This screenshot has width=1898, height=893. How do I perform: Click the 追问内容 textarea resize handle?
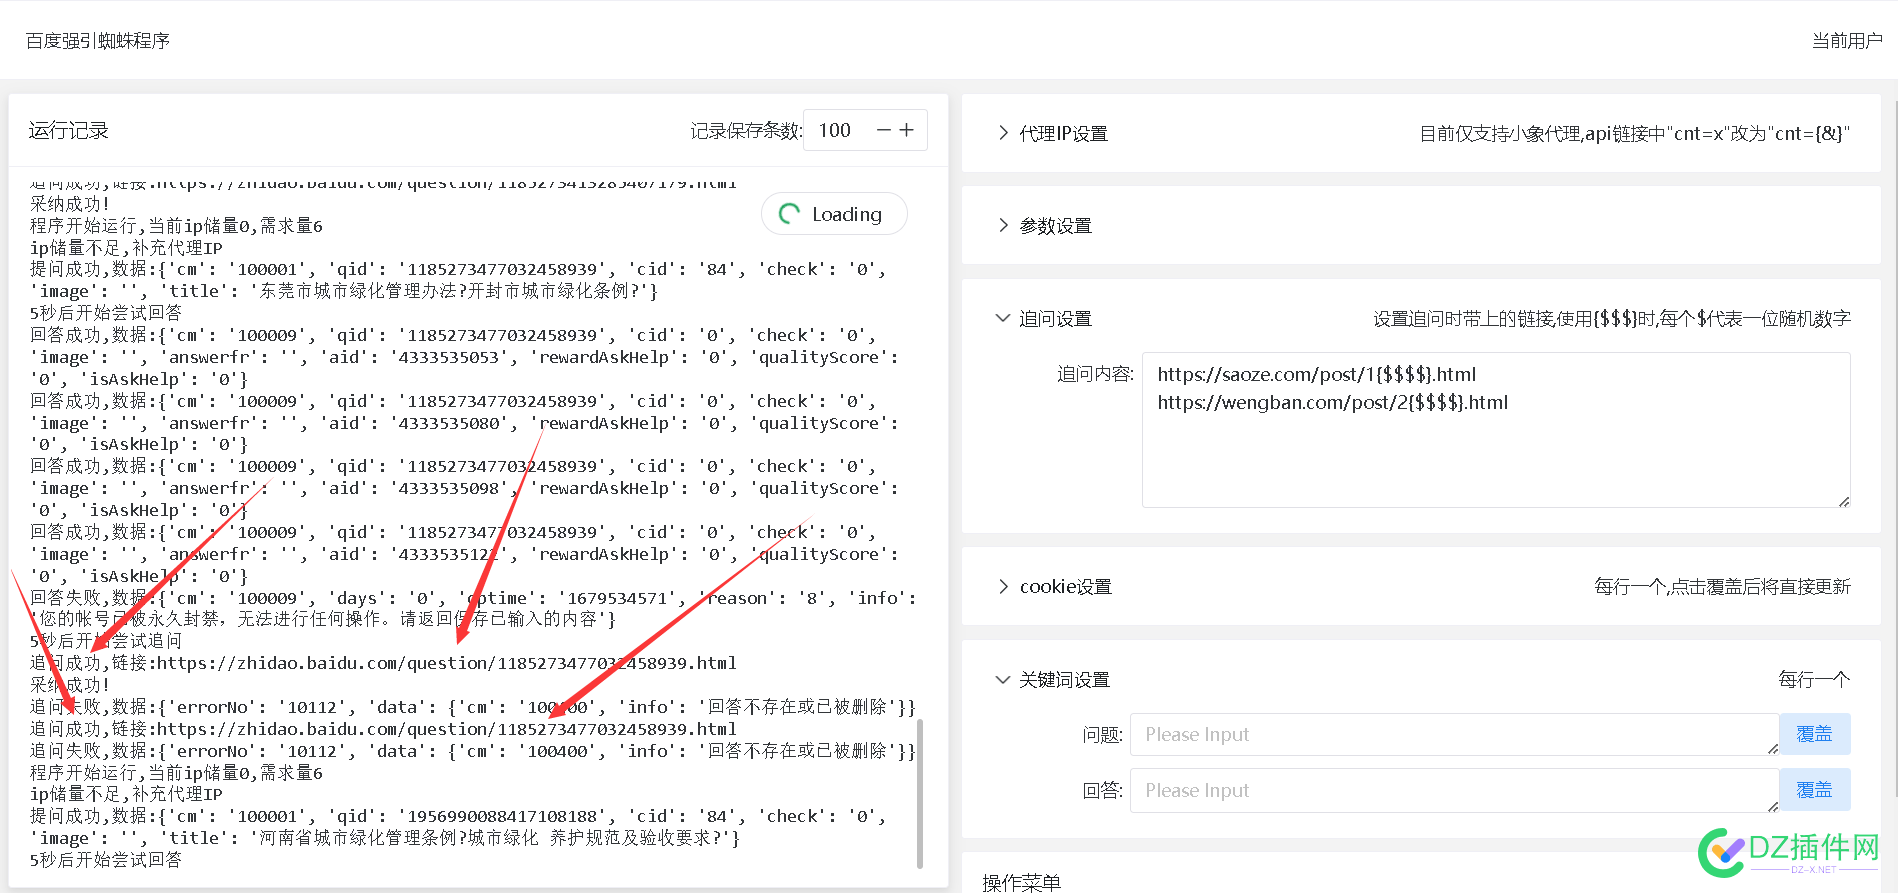[x=1843, y=501]
